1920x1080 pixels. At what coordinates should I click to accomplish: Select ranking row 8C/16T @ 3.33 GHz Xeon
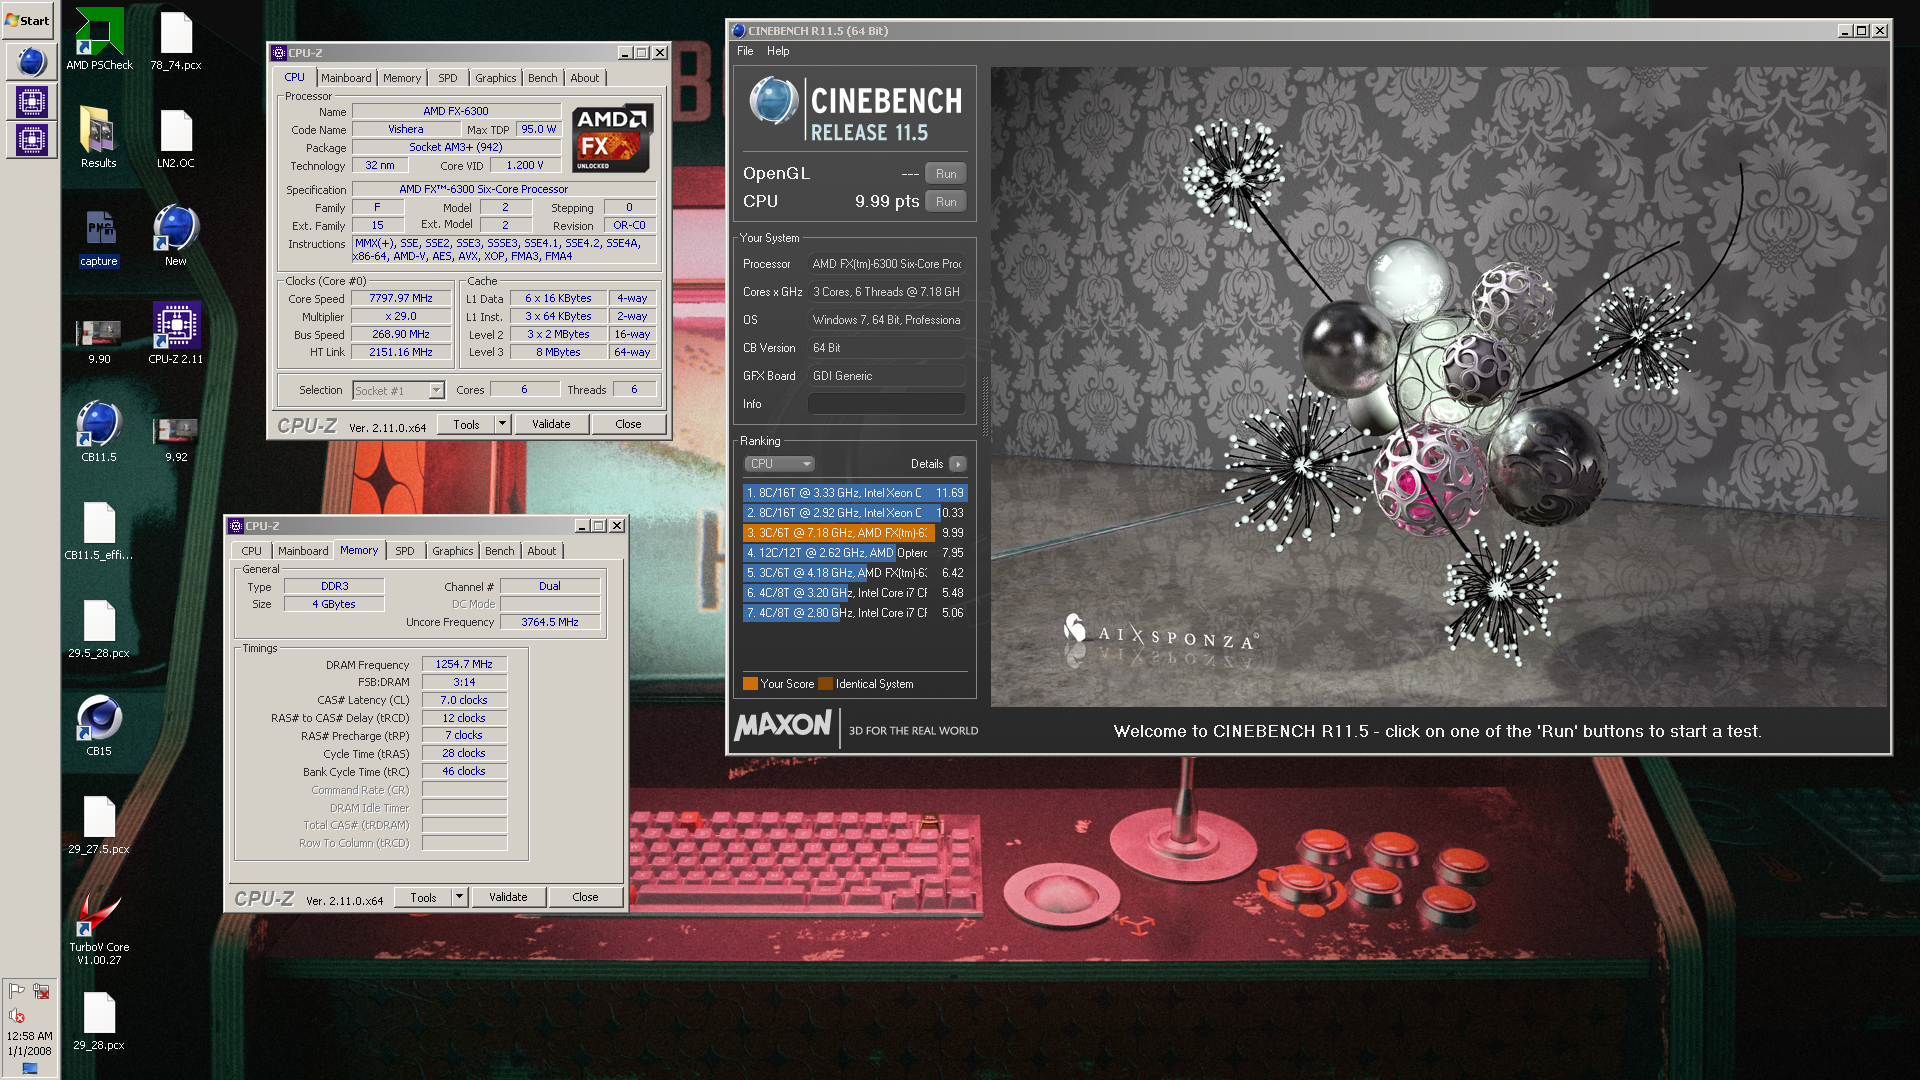(x=855, y=493)
